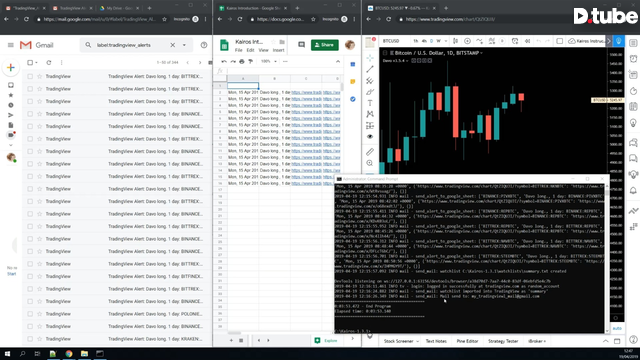Click the Sheets vertical scrollbar

(x=342, y=87)
